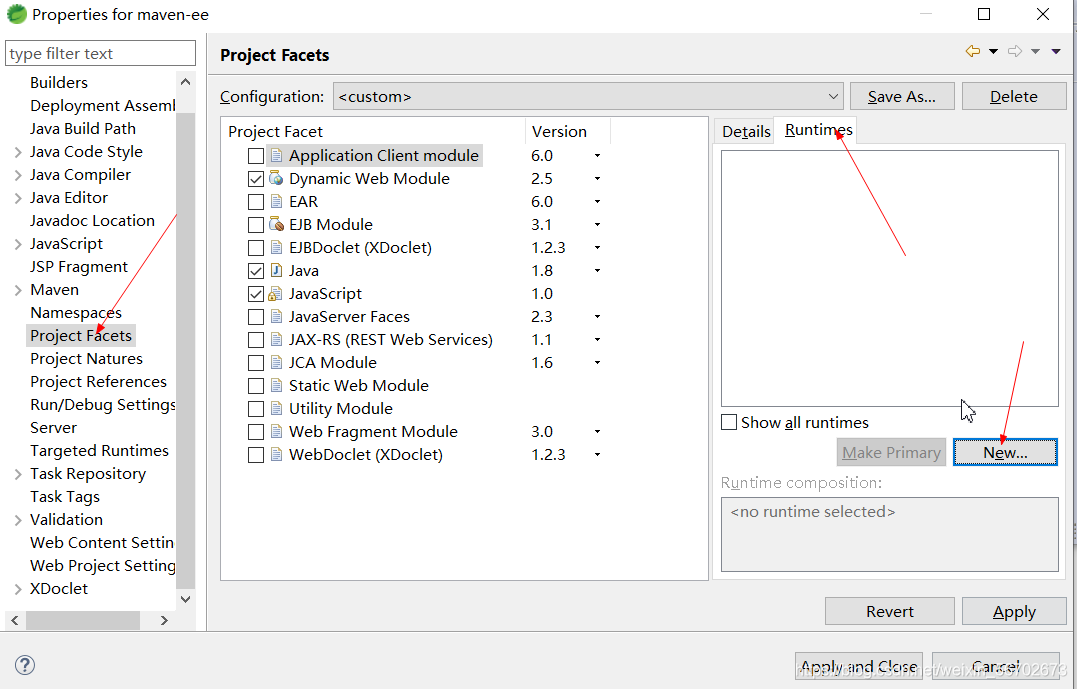Click the Spring leaf icon in title bar
This screenshot has height=689, width=1077.
(16, 14)
